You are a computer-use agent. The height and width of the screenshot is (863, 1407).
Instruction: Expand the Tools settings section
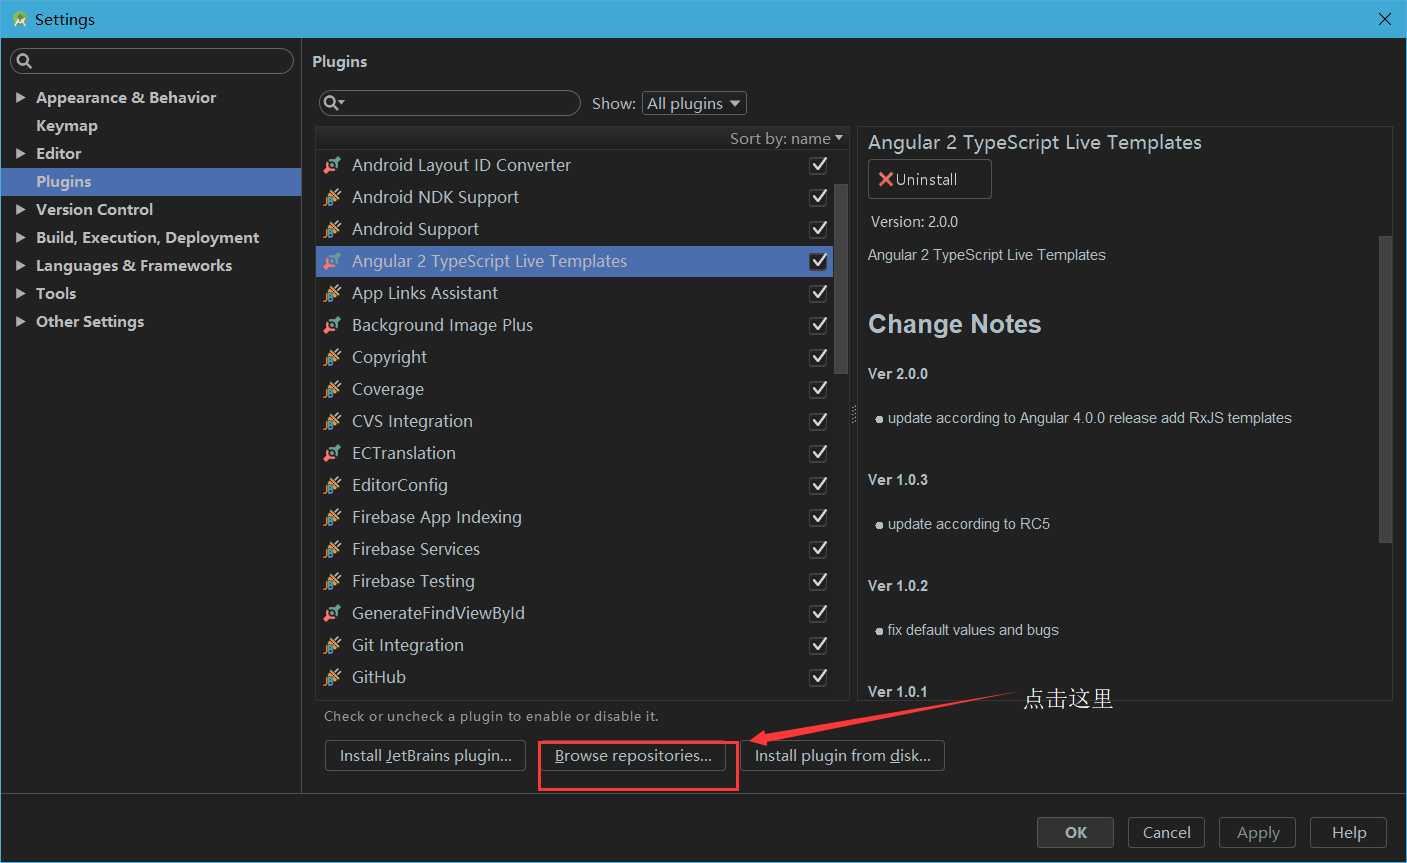(20, 293)
